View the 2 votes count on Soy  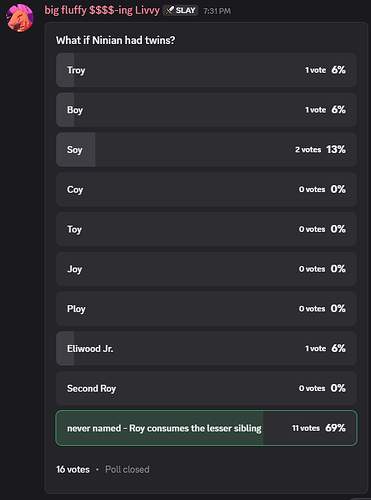308,150
